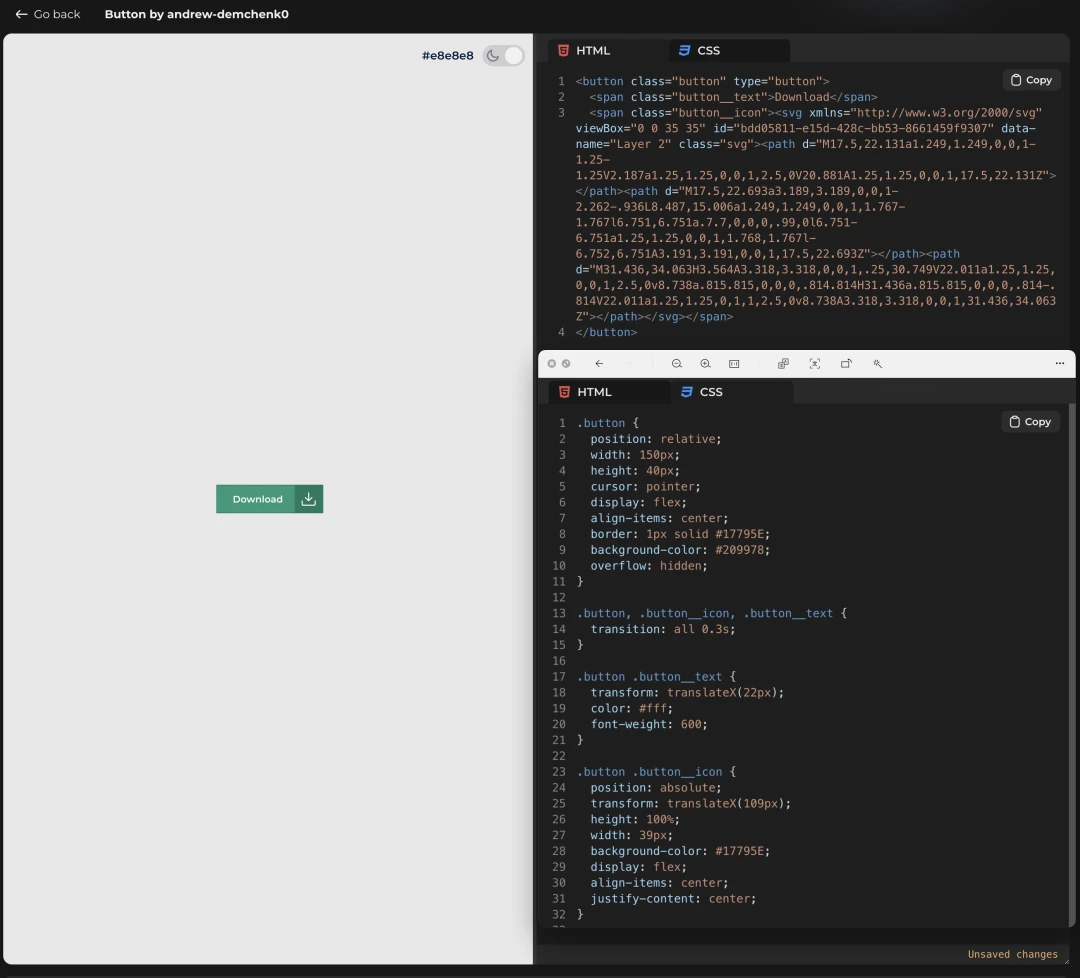The image size is (1080, 978).
Task: Open the three-dot more options menu
Action: coord(1059,364)
